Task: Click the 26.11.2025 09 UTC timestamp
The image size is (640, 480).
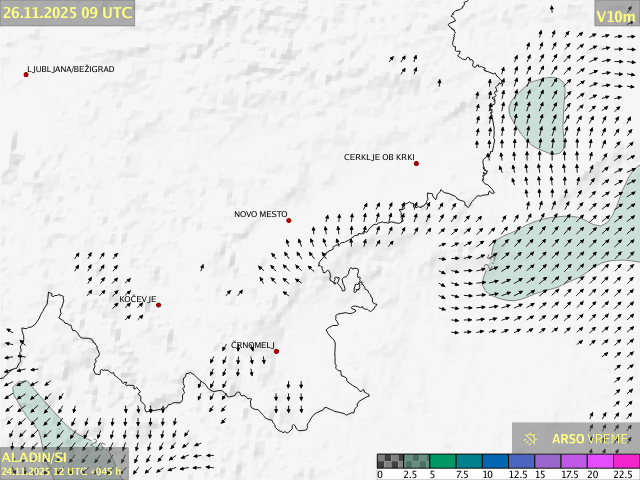Action: [x=67, y=13]
